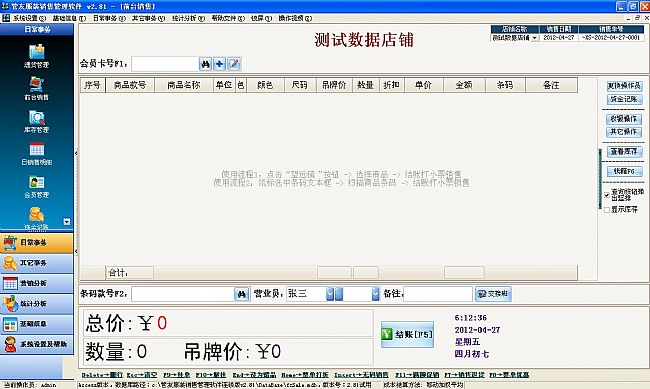Expand 营业员 张三 dropdown arrow
Image resolution: width=650 pixels, height=389 pixels.
click(x=330, y=294)
